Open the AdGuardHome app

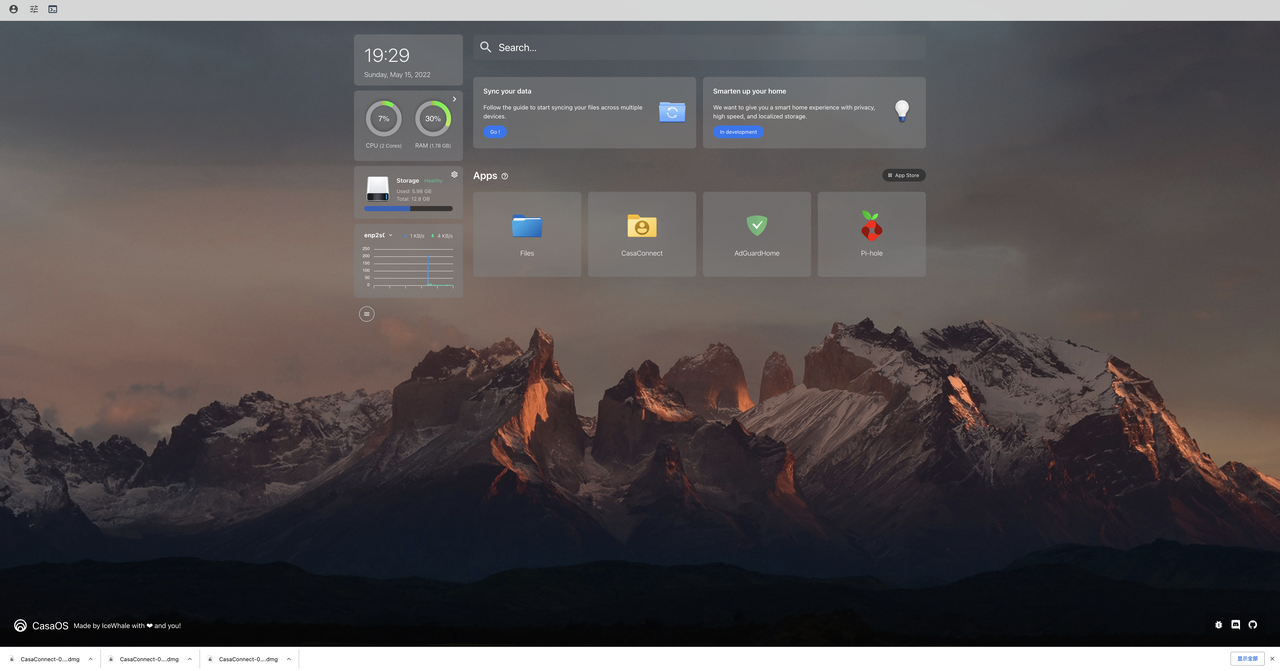[x=757, y=234]
